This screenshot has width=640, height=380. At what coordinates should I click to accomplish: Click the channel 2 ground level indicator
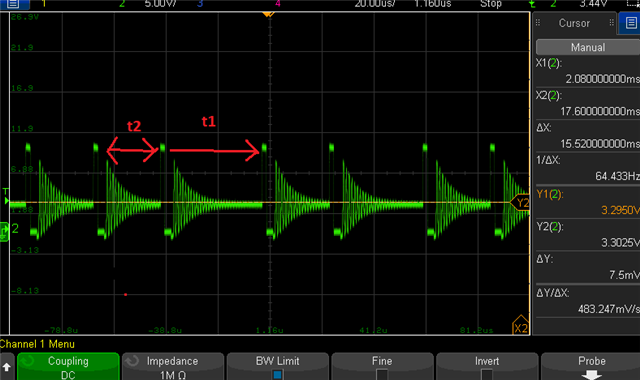pyautogui.click(x=4, y=231)
